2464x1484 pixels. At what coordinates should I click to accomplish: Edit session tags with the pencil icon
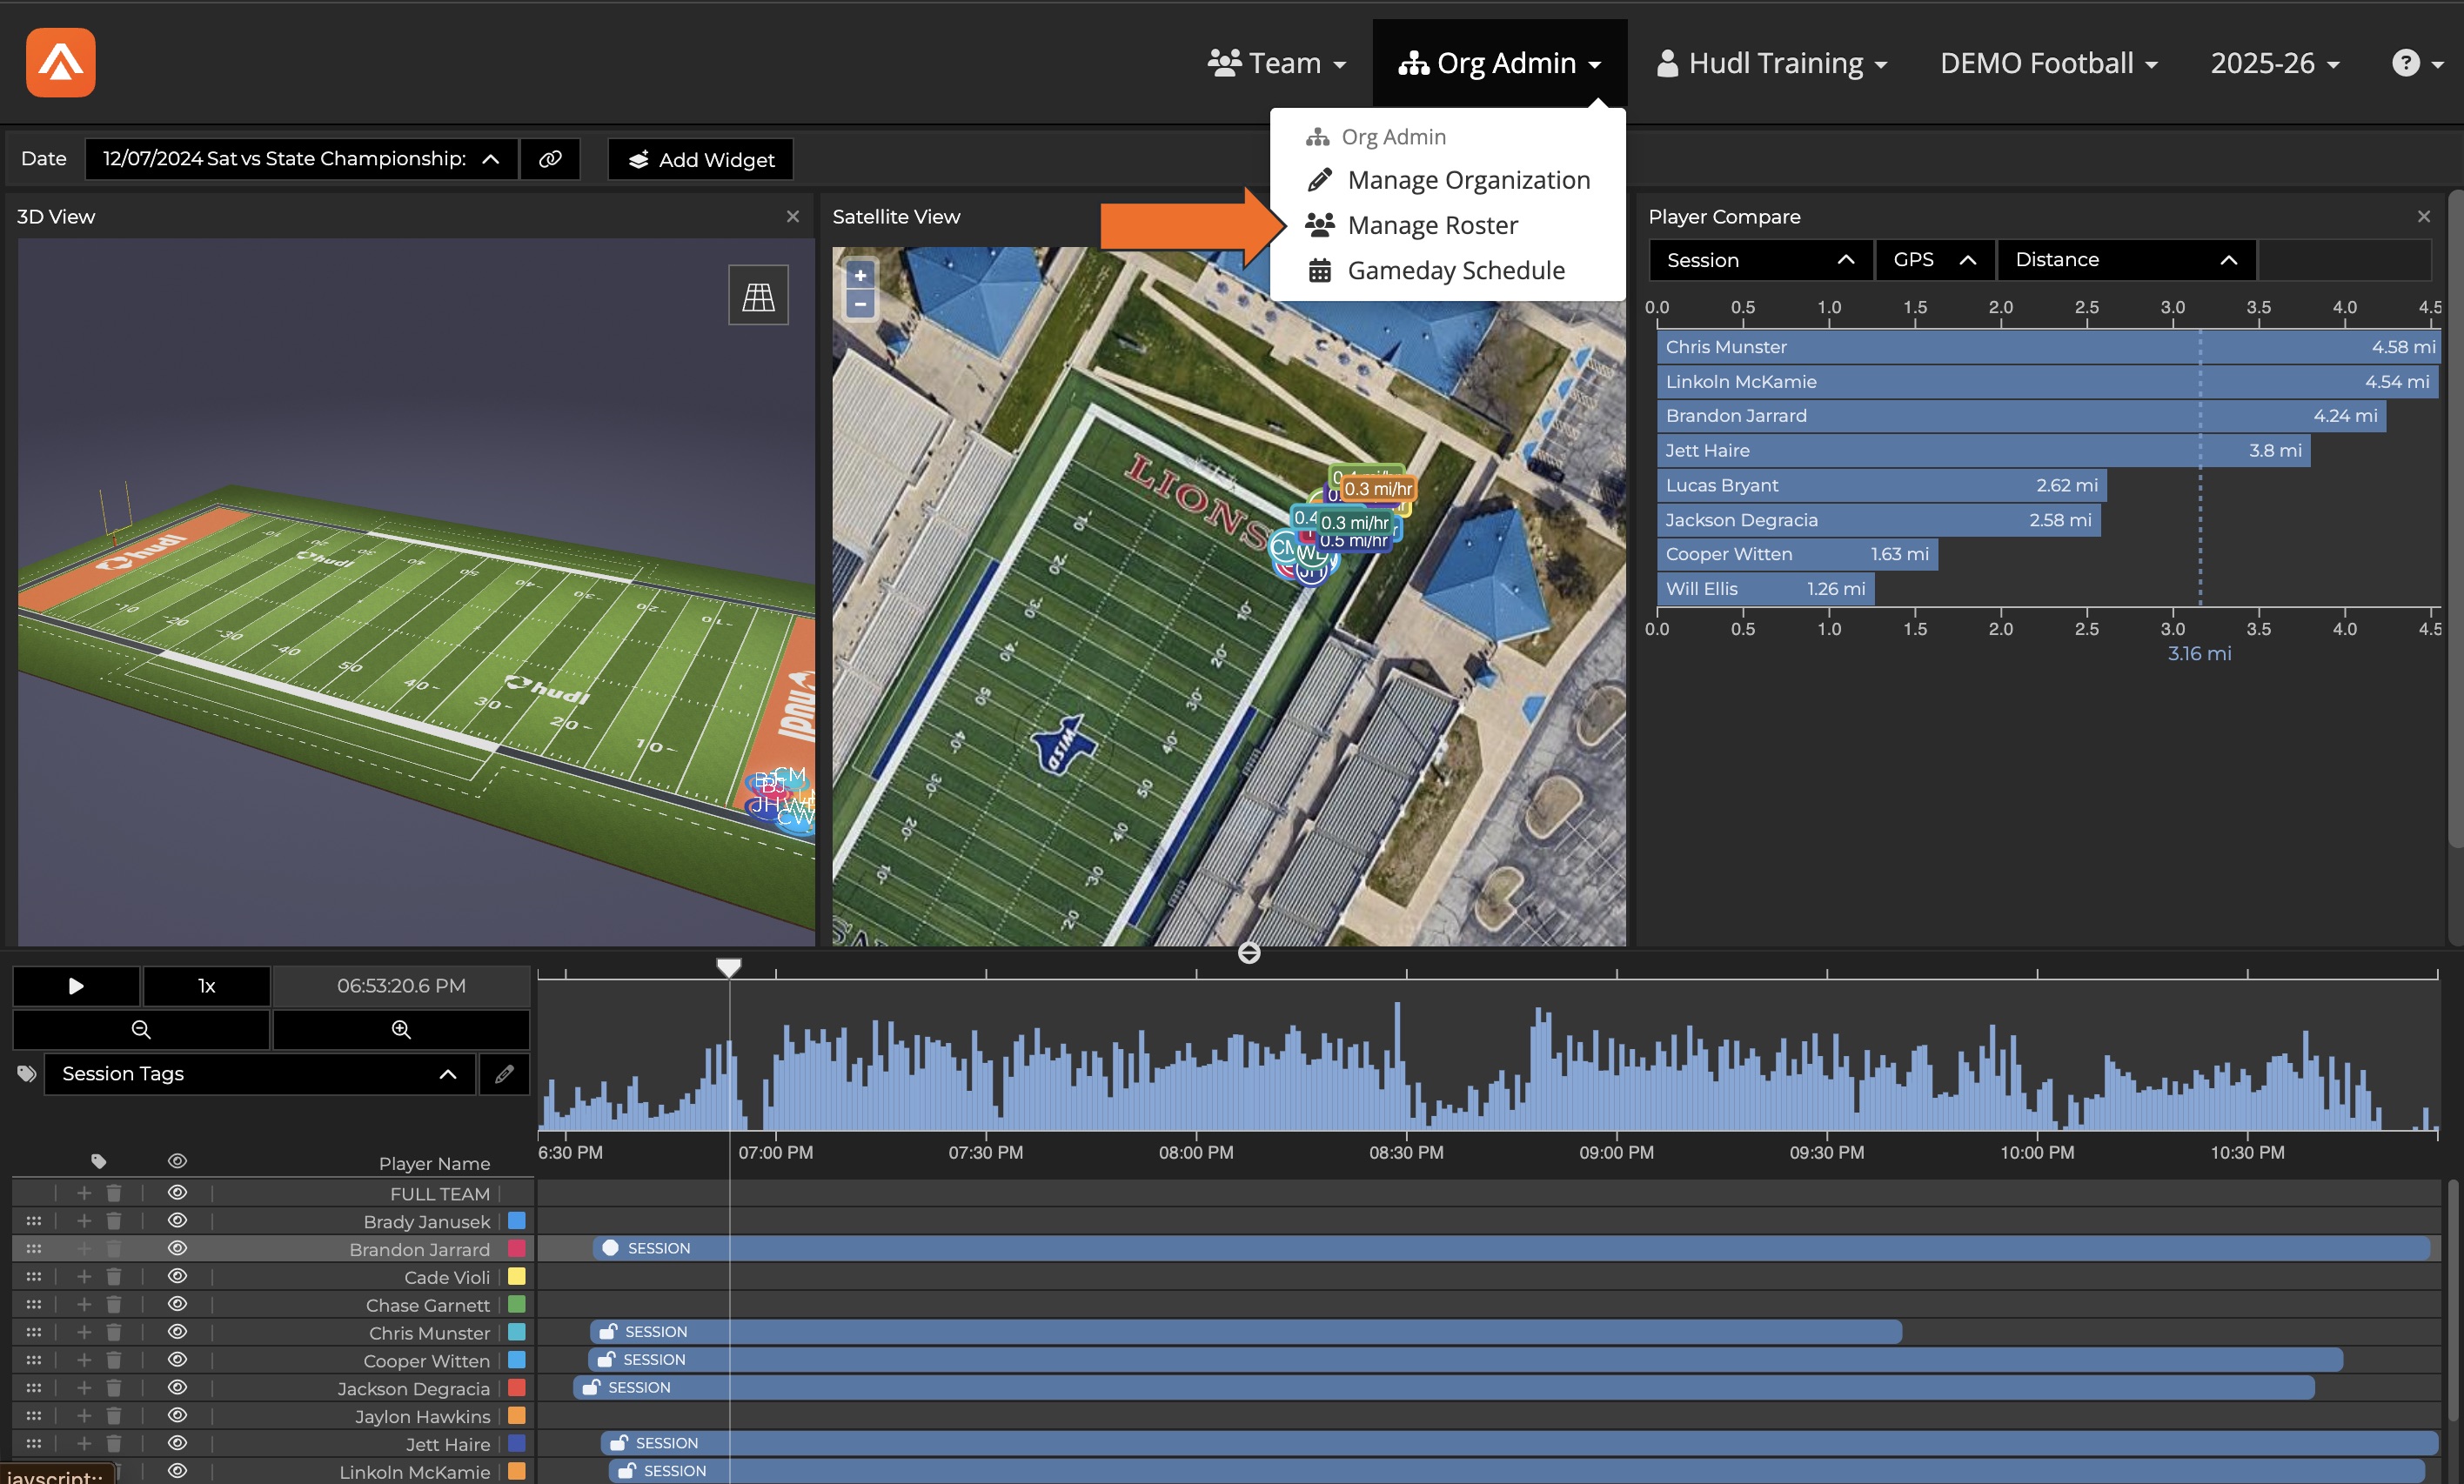click(x=504, y=1074)
